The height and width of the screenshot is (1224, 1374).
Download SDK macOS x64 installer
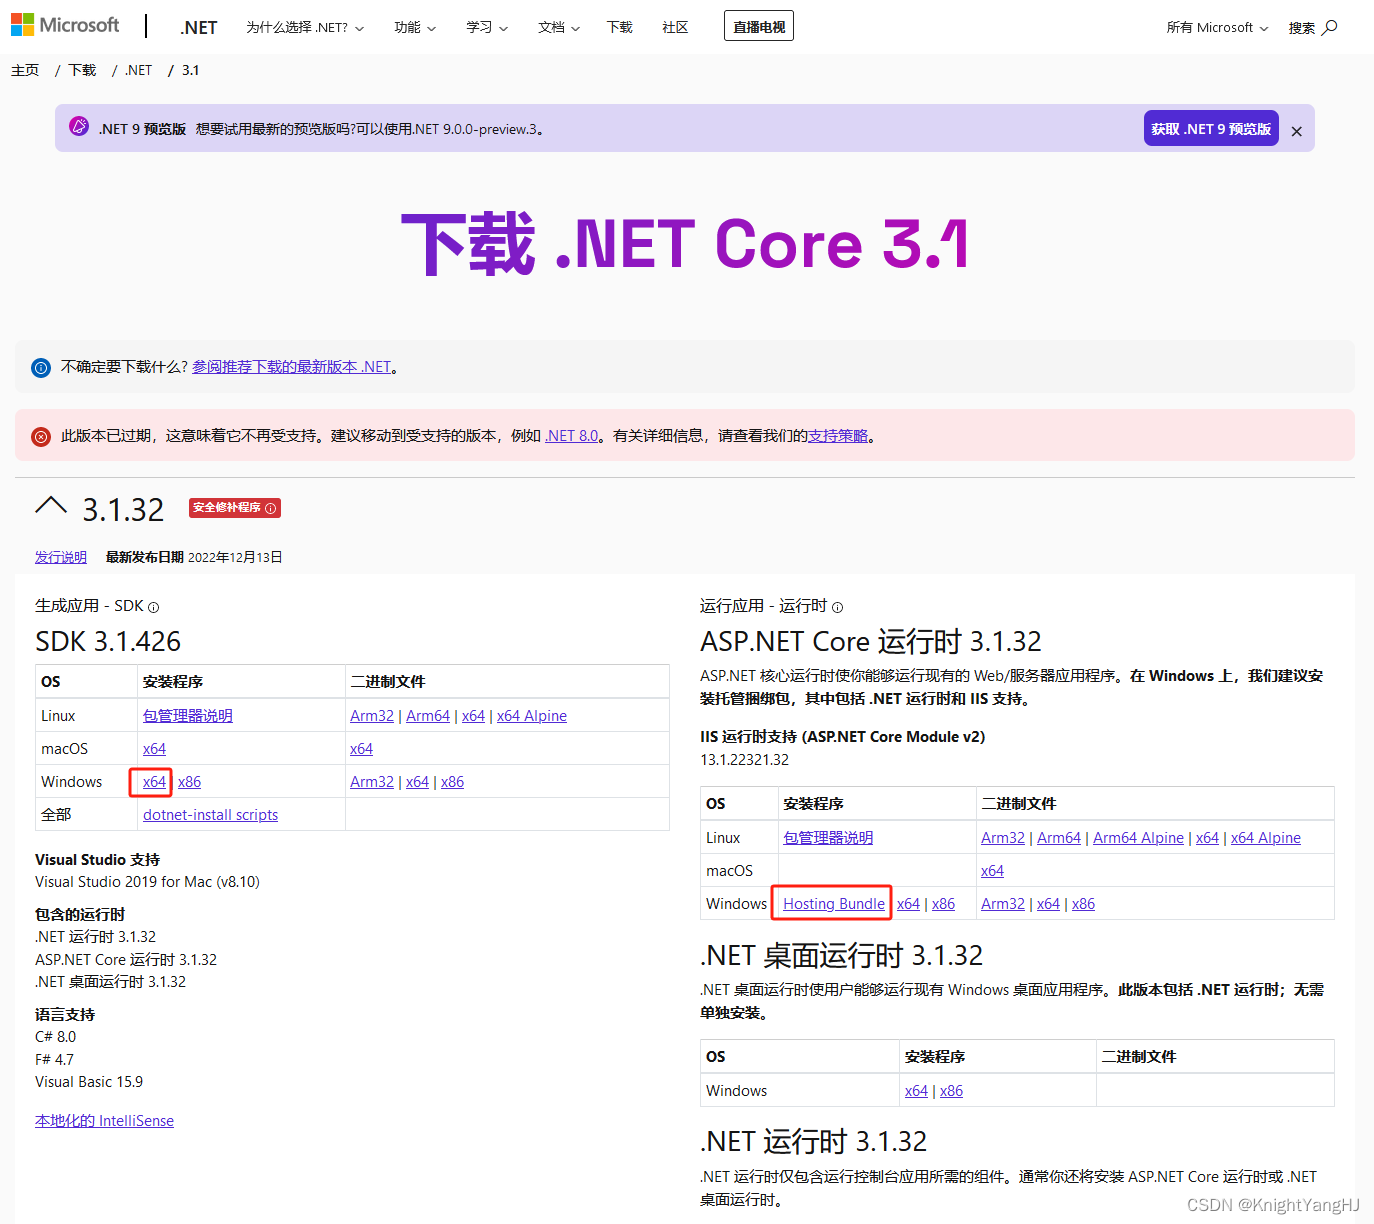click(154, 749)
